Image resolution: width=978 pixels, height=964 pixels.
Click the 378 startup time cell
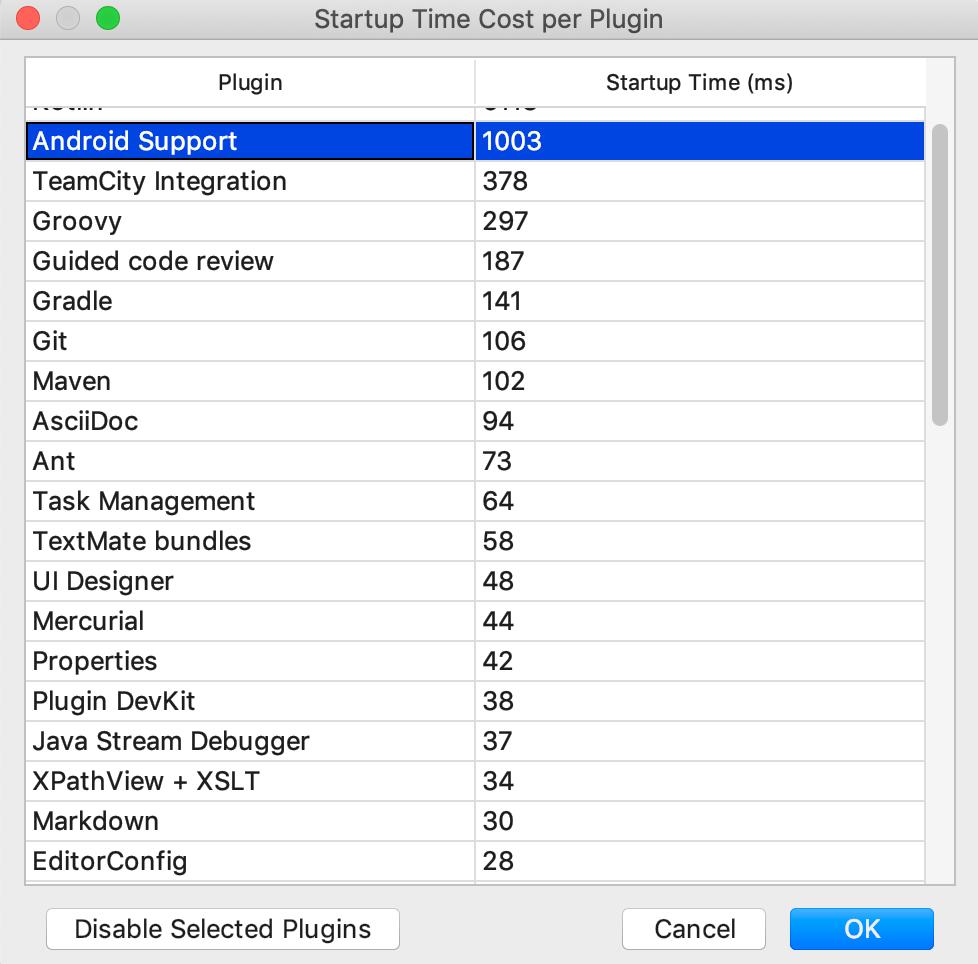pyautogui.click(x=700, y=181)
